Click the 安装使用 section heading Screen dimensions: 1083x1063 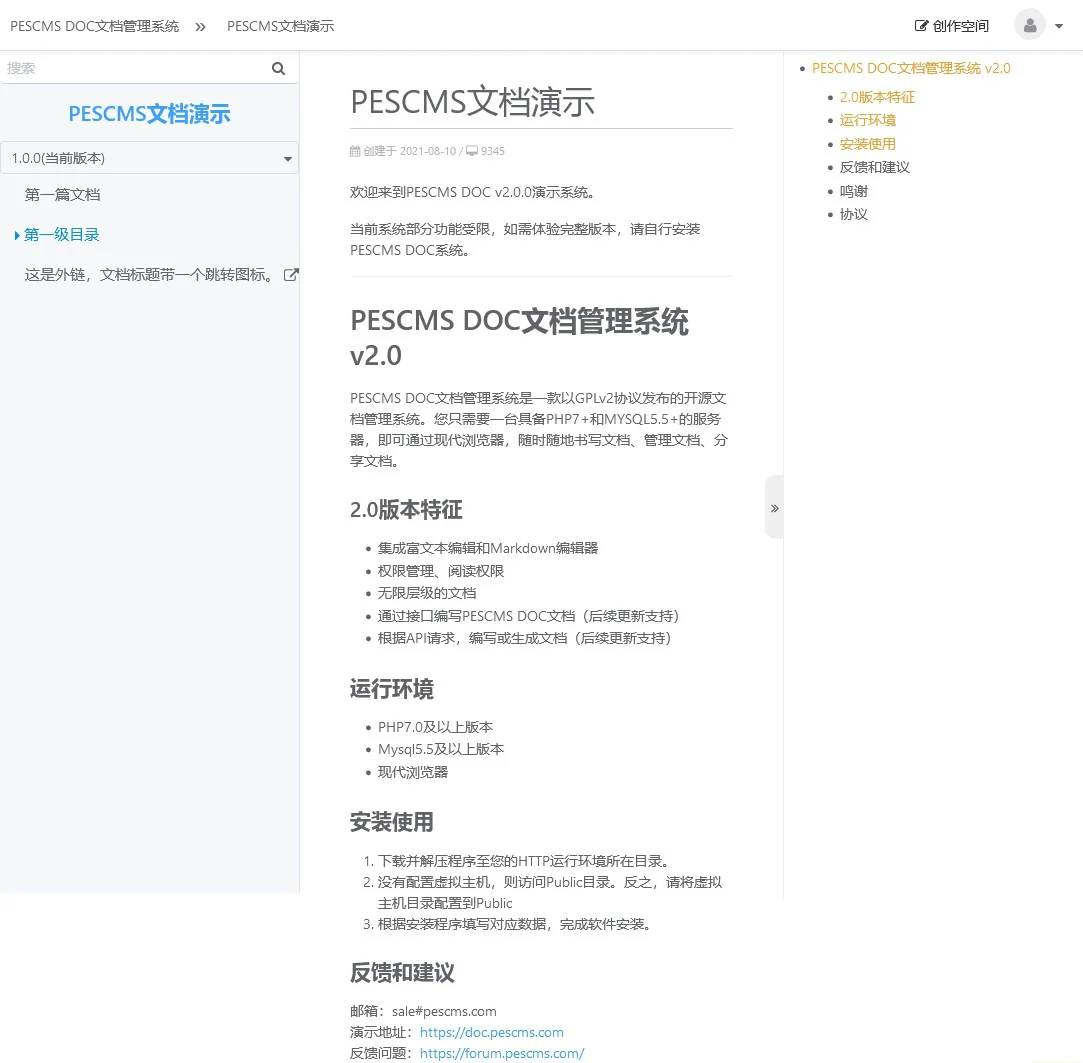[392, 822]
